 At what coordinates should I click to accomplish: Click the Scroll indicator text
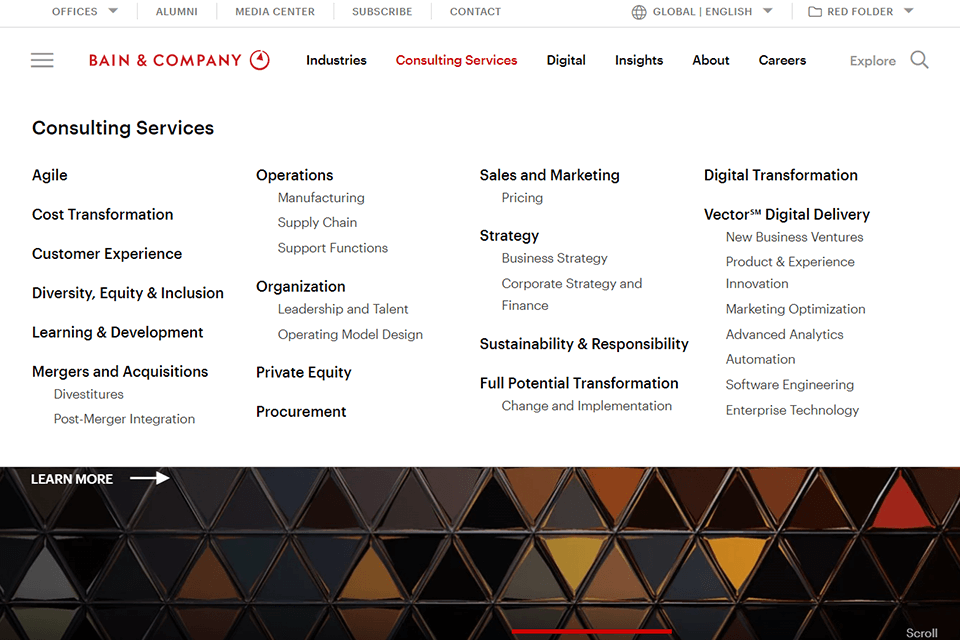coord(921,633)
